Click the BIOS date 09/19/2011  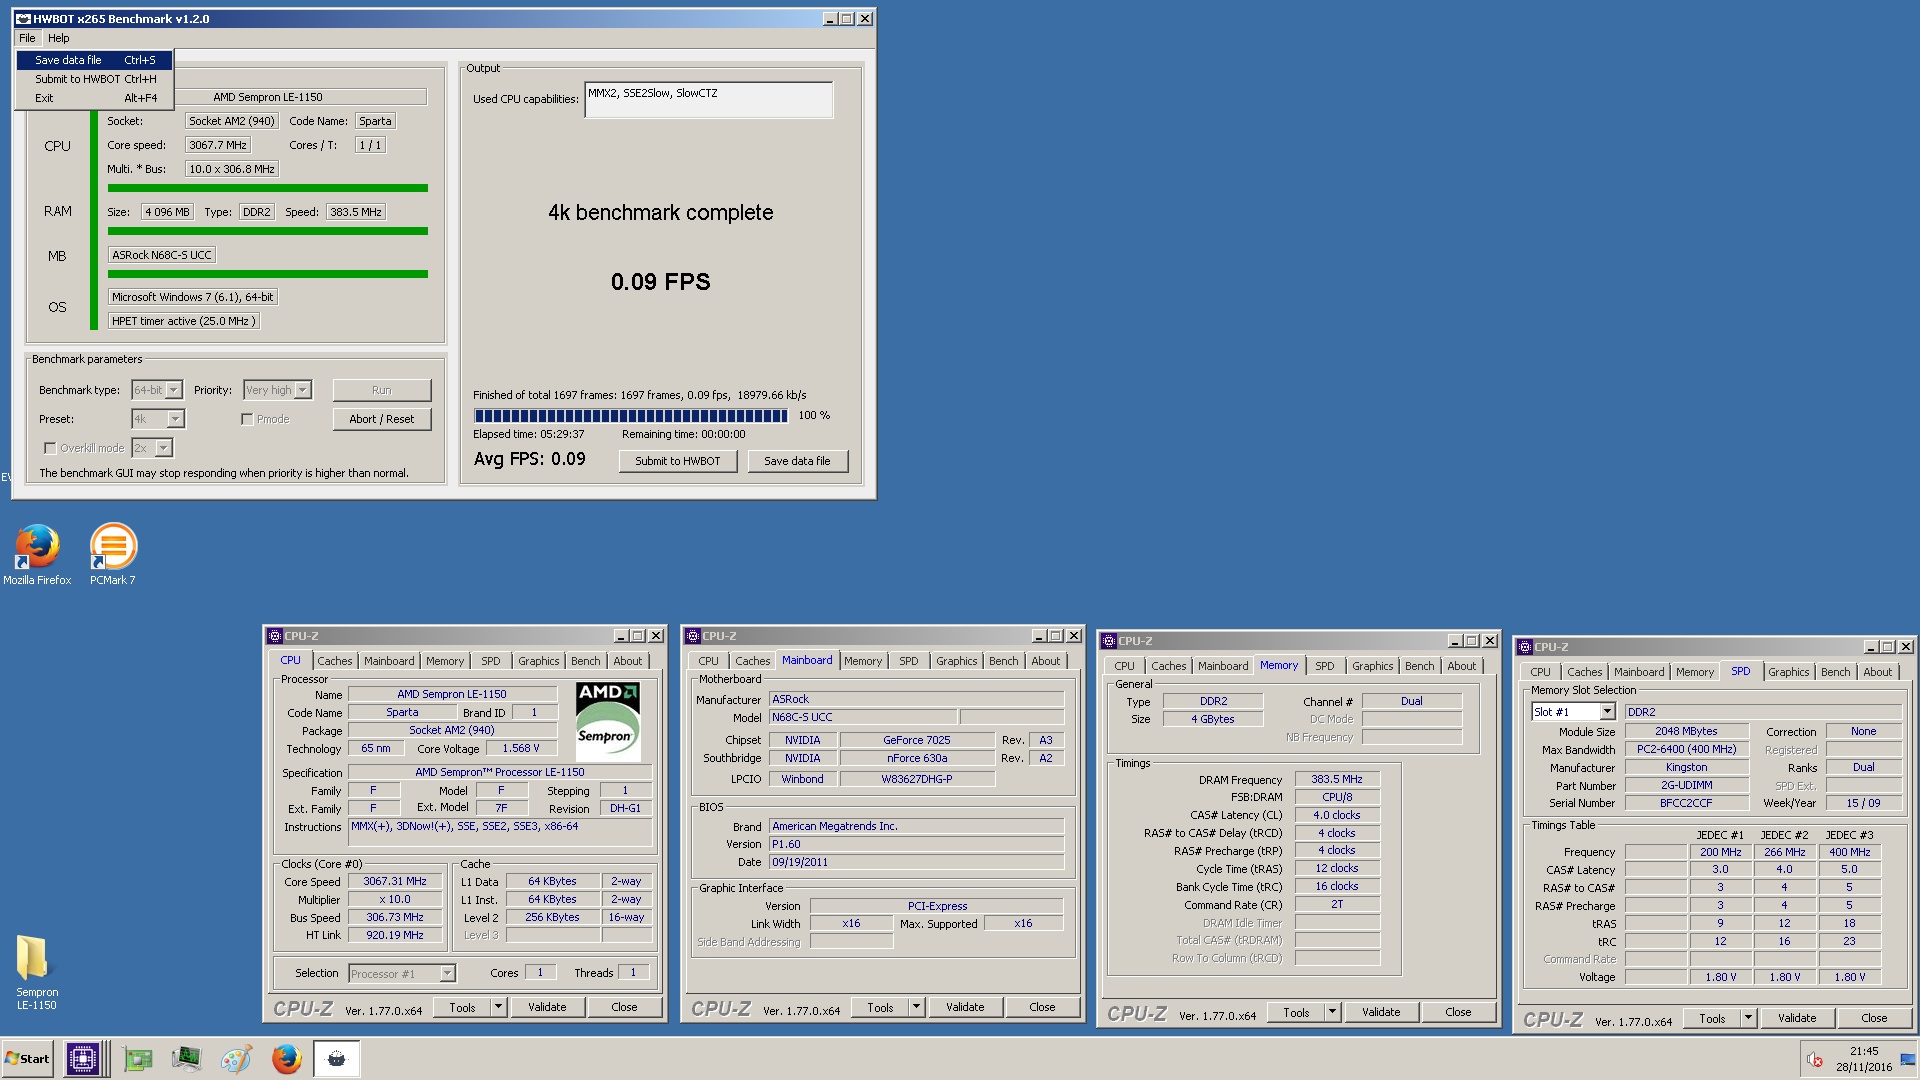coord(916,862)
